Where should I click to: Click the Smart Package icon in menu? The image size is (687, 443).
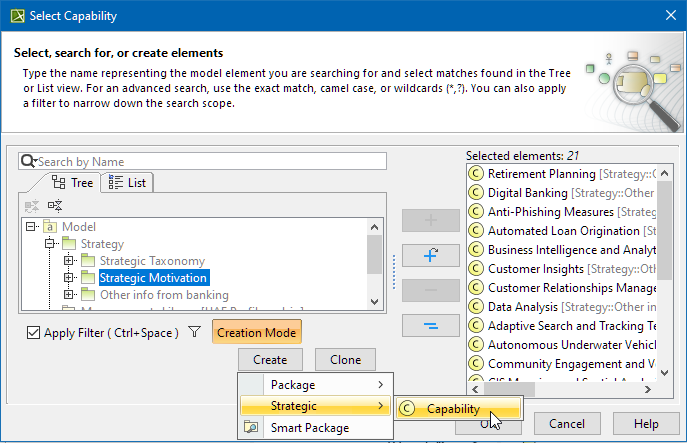click(253, 428)
